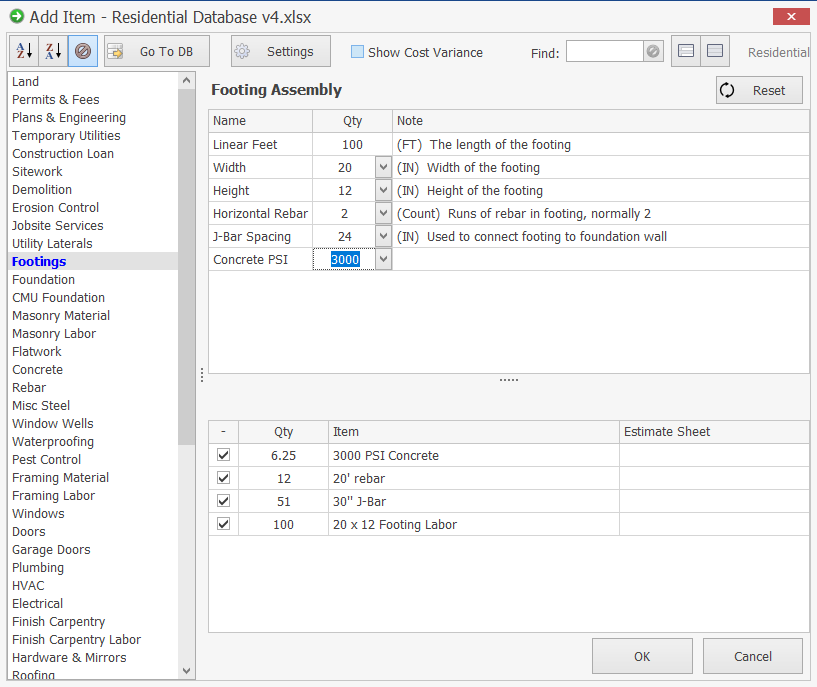
Task: Click the Go To DB button
Action: 157,51
